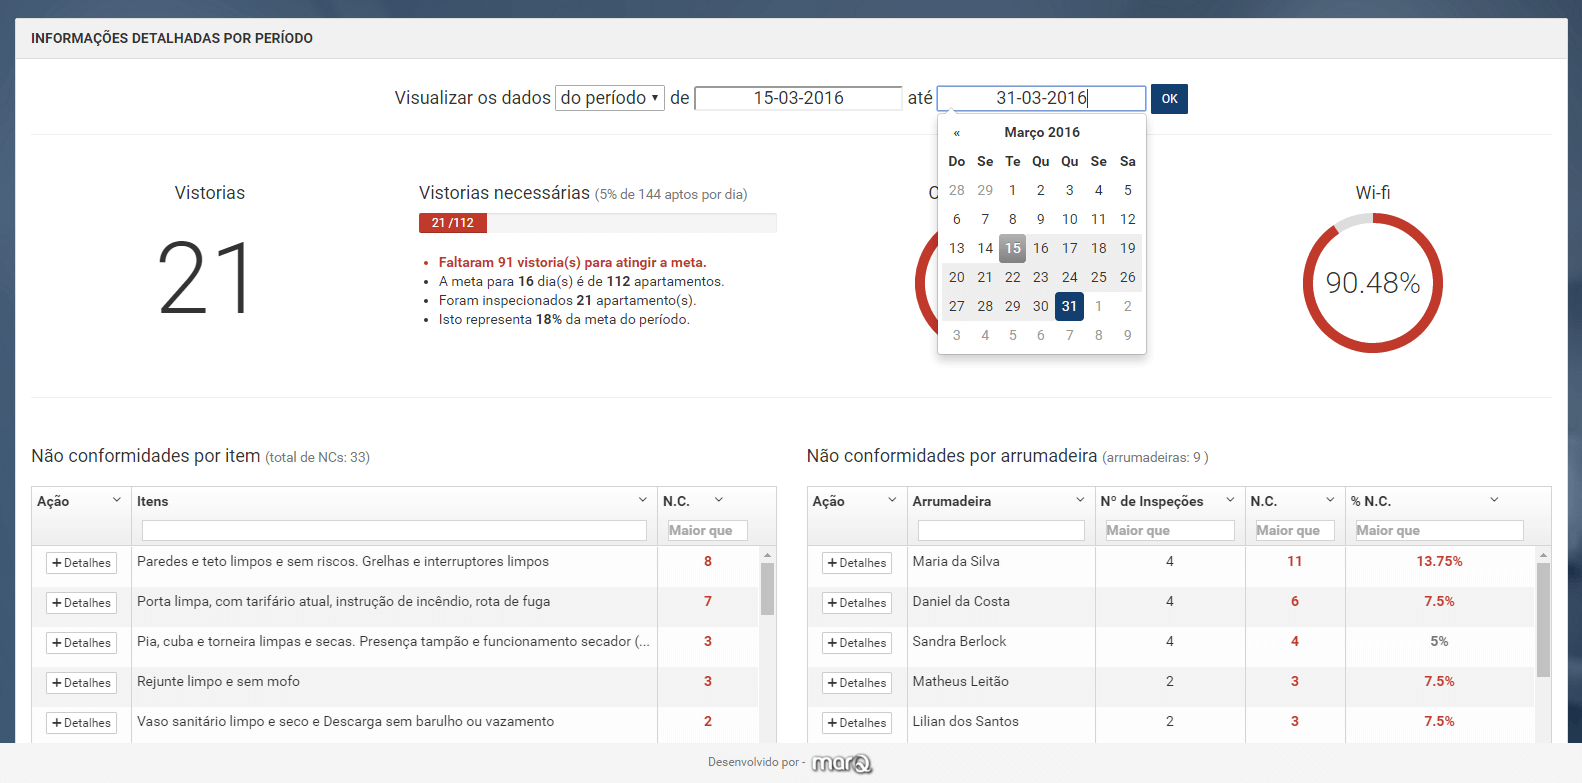1582x783 pixels.
Task: Click the Vistorias necessárias progress bar
Action: pos(597,223)
